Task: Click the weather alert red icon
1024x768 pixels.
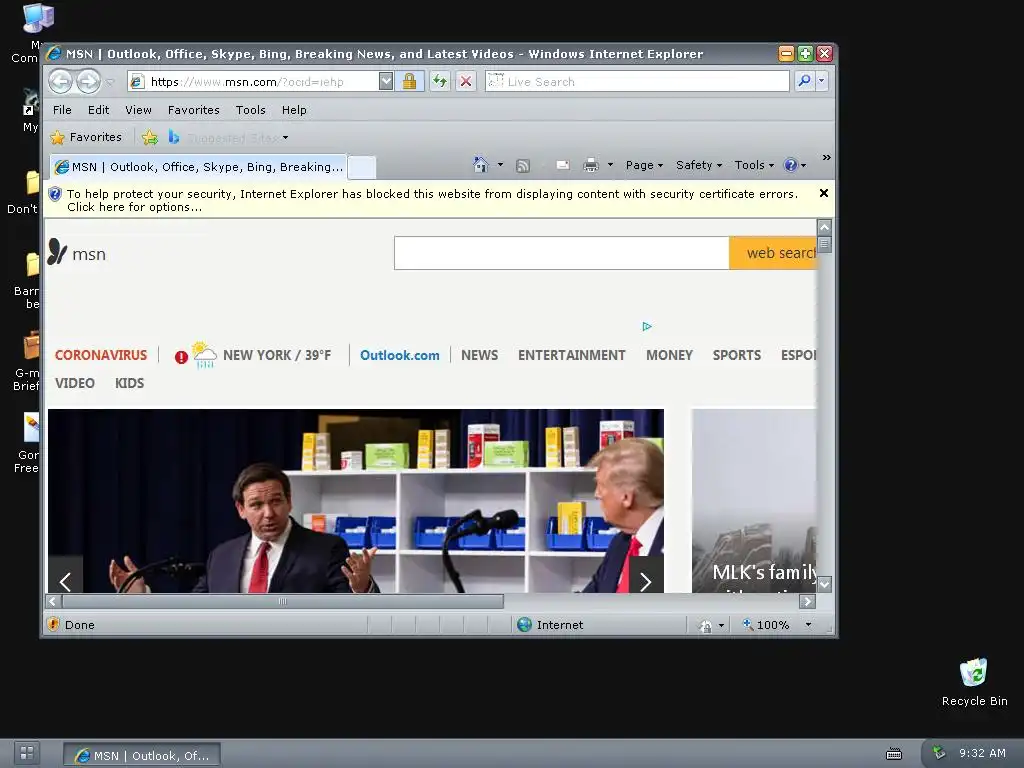Action: 181,357
